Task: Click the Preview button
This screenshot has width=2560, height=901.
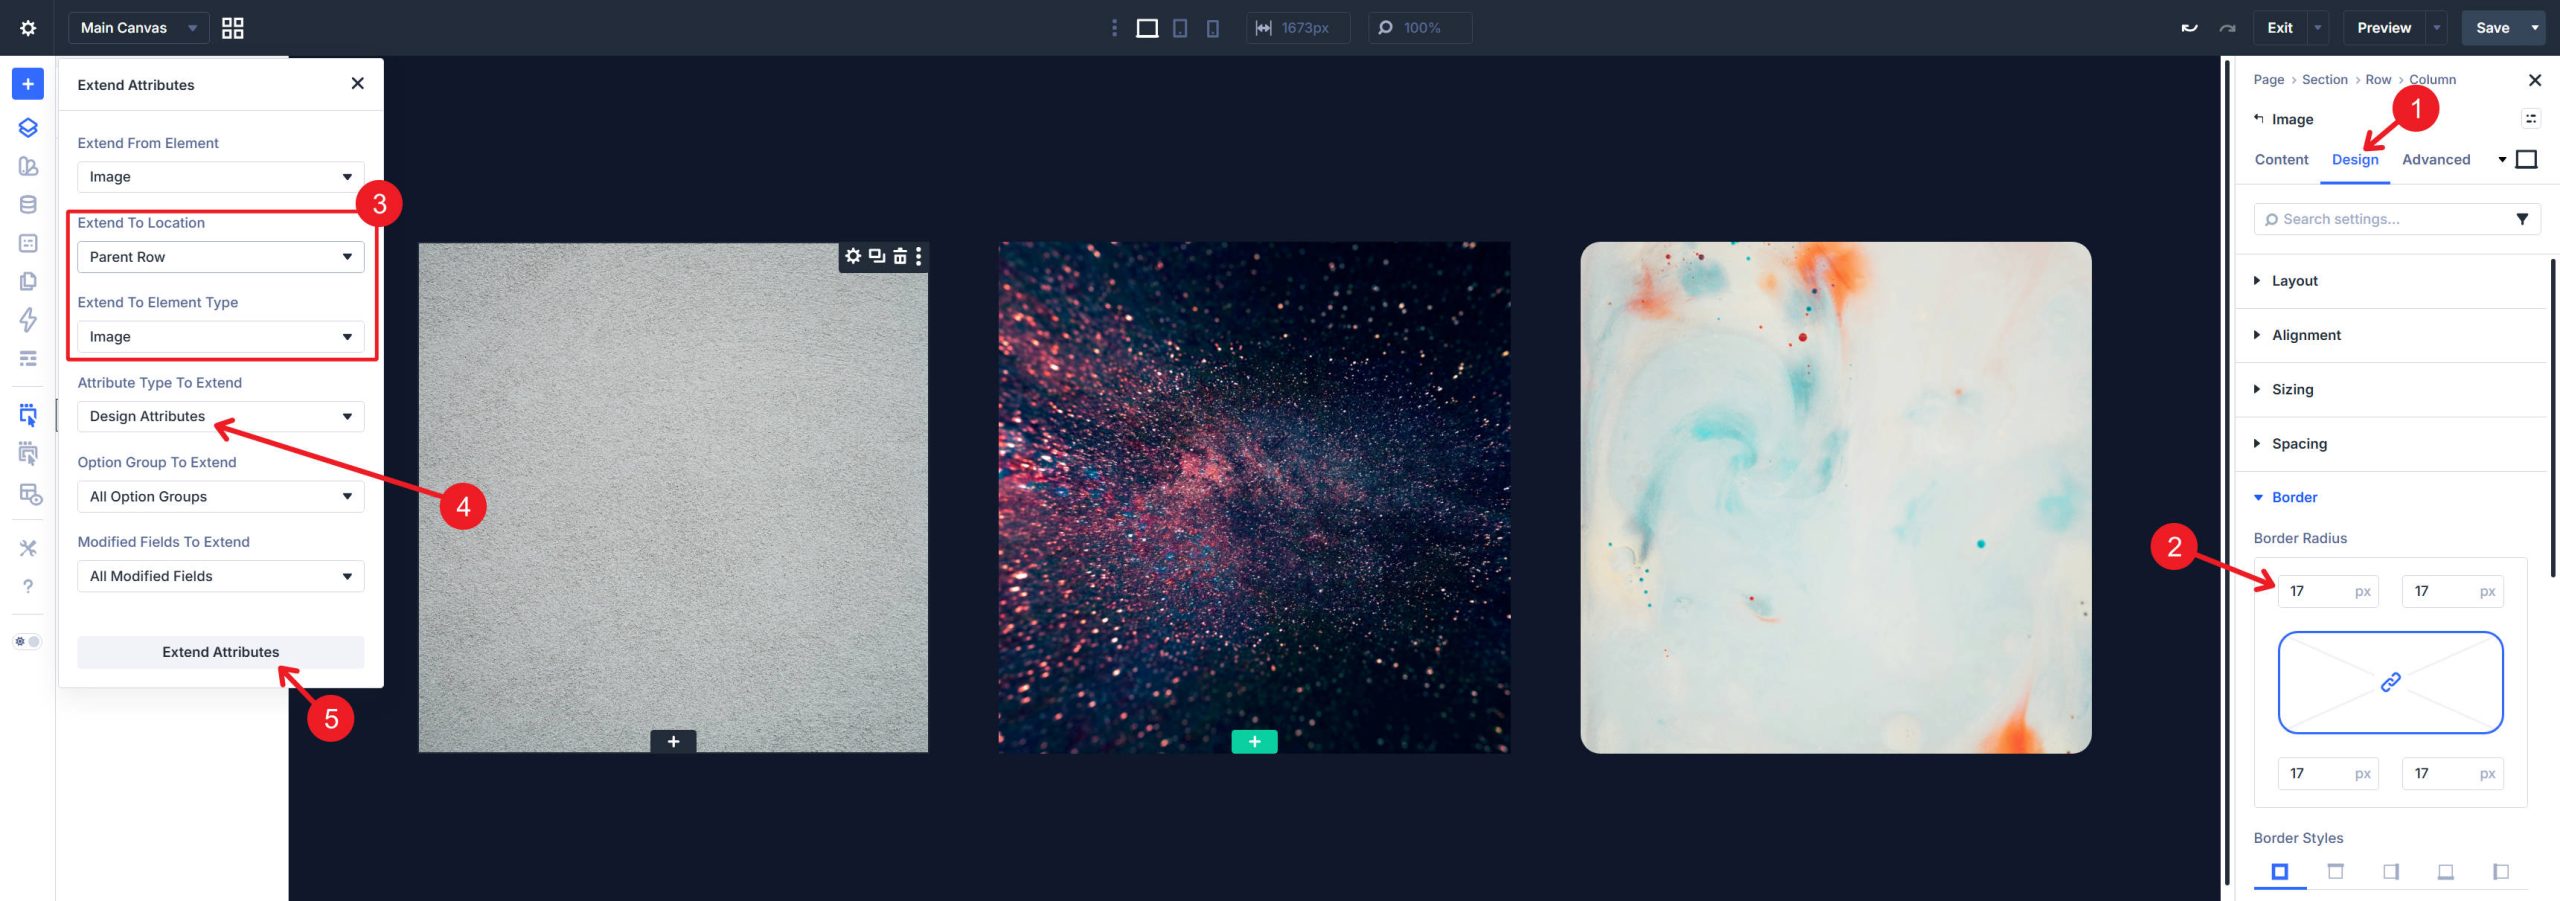Action: [2383, 27]
